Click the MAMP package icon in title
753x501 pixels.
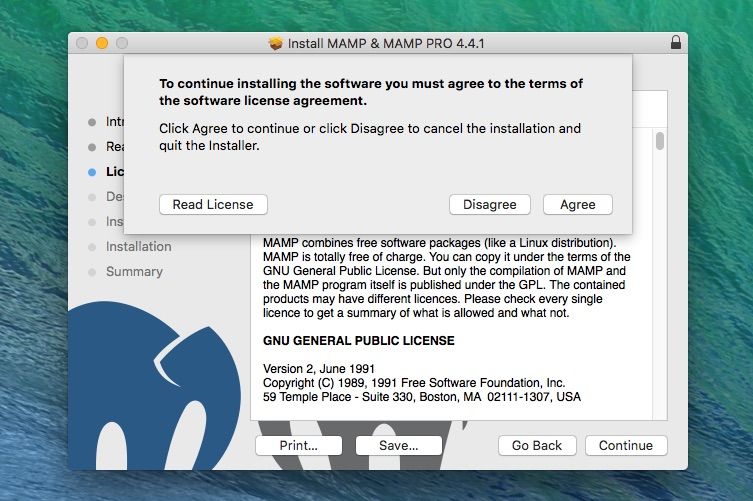(276, 44)
